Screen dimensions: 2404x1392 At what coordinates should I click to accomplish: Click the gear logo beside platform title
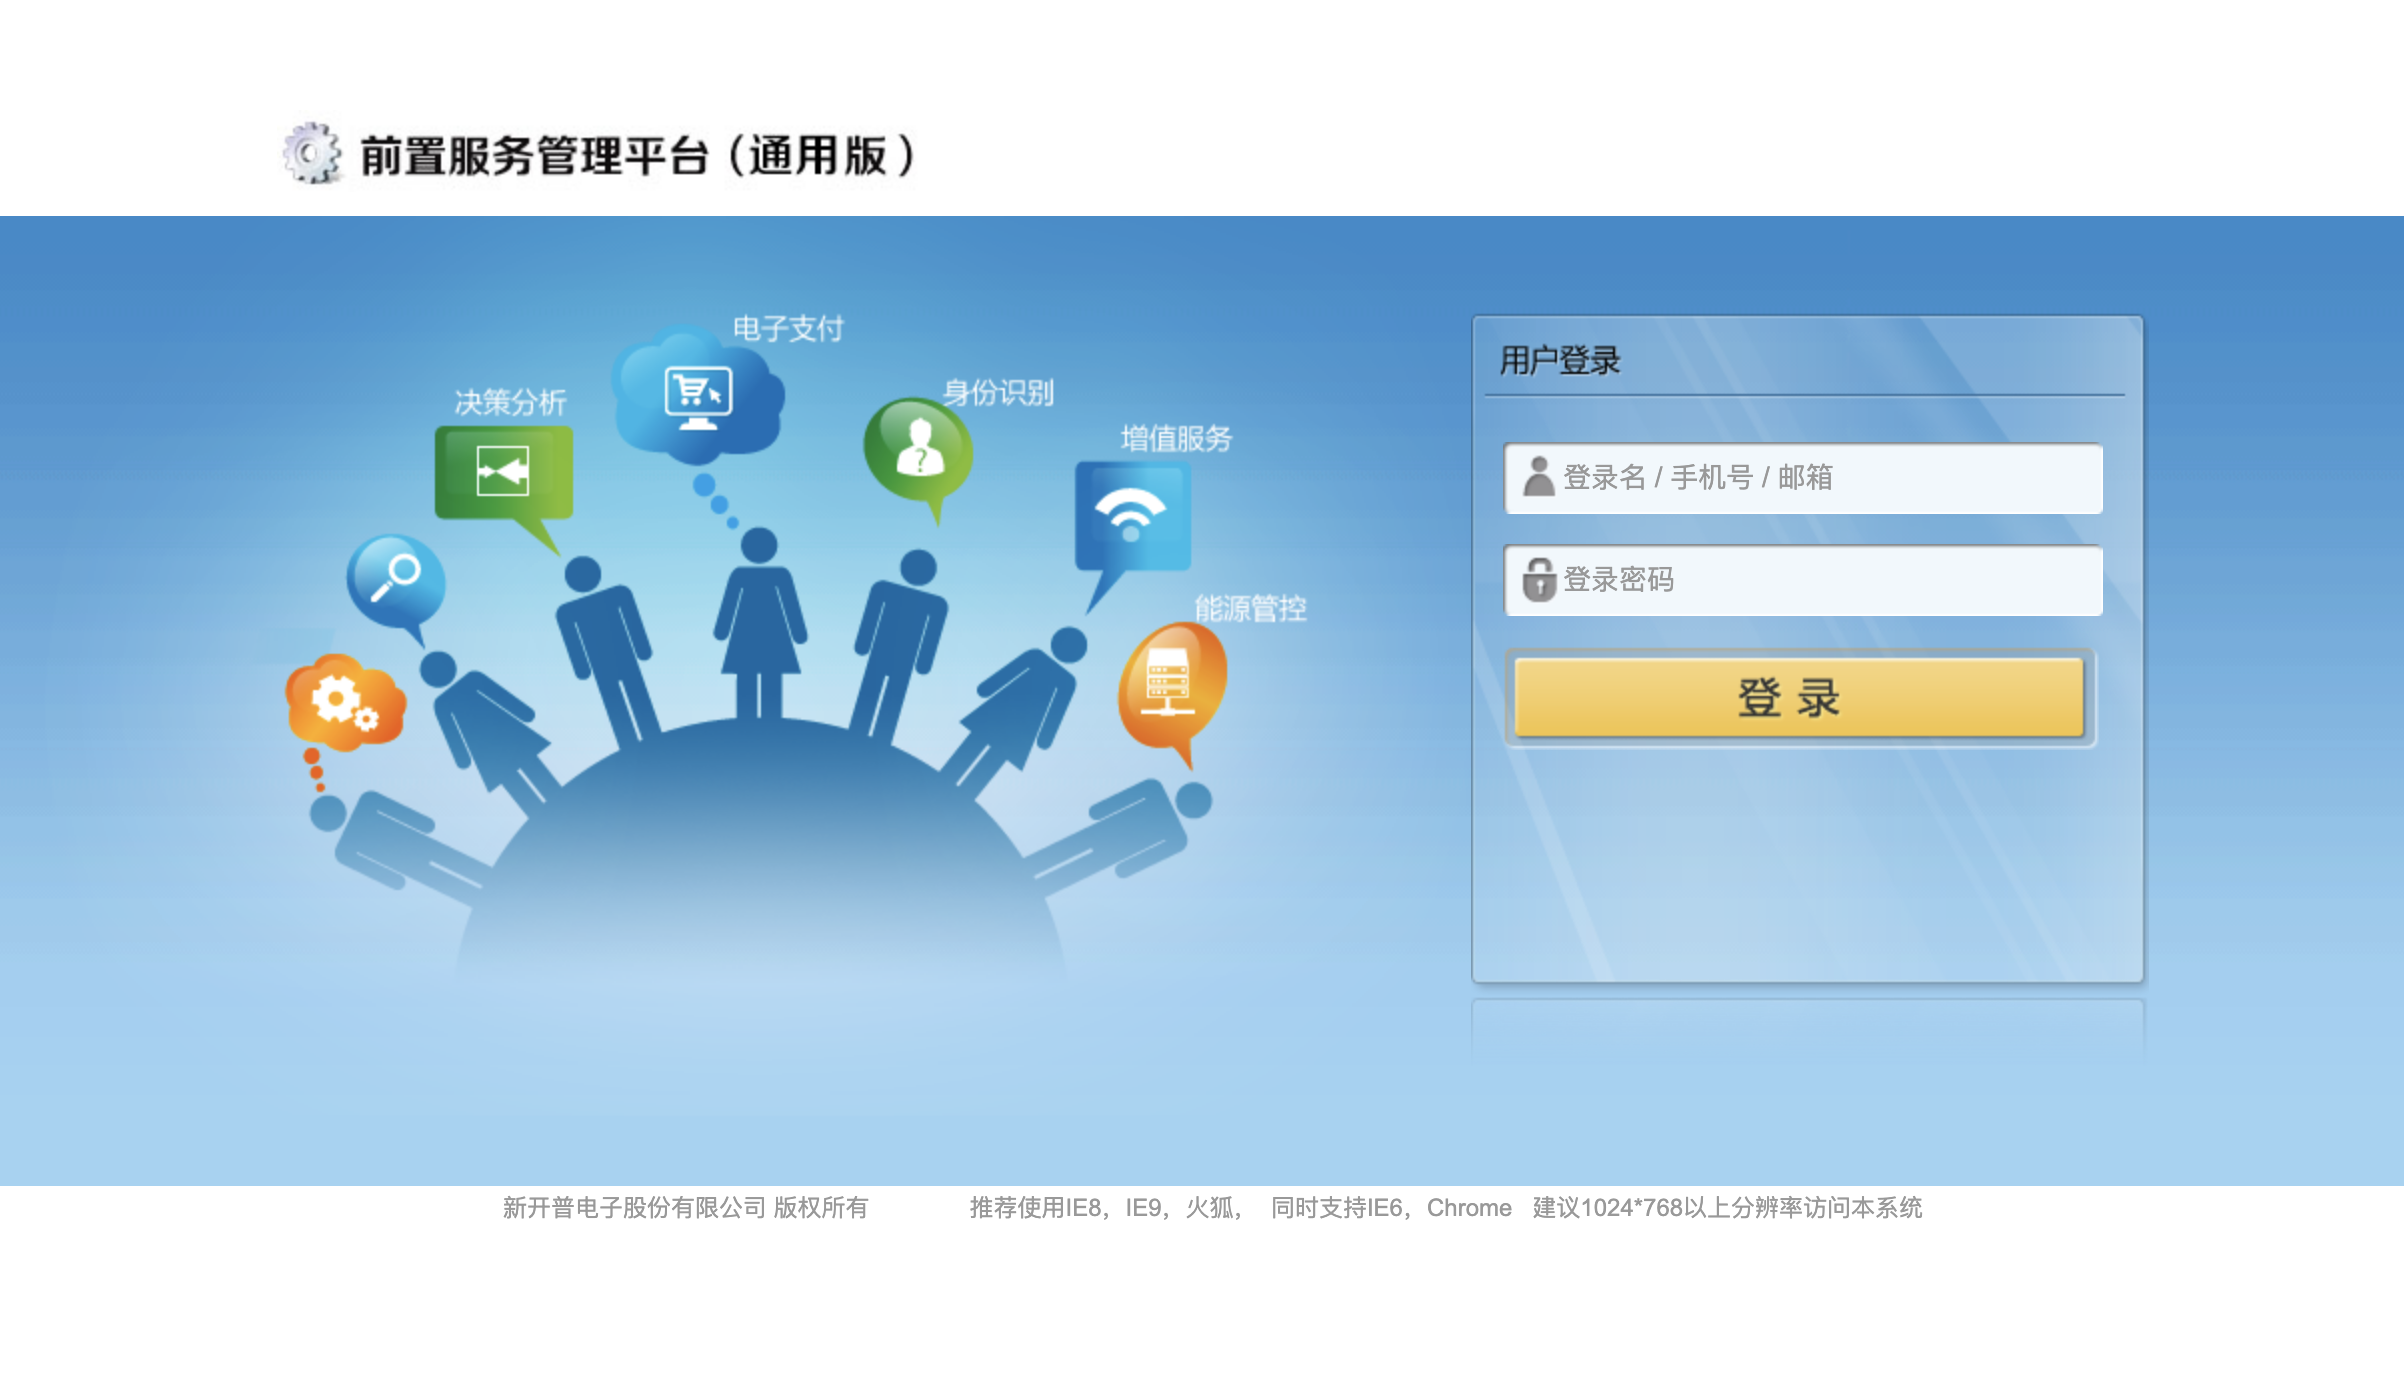[311, 154]
